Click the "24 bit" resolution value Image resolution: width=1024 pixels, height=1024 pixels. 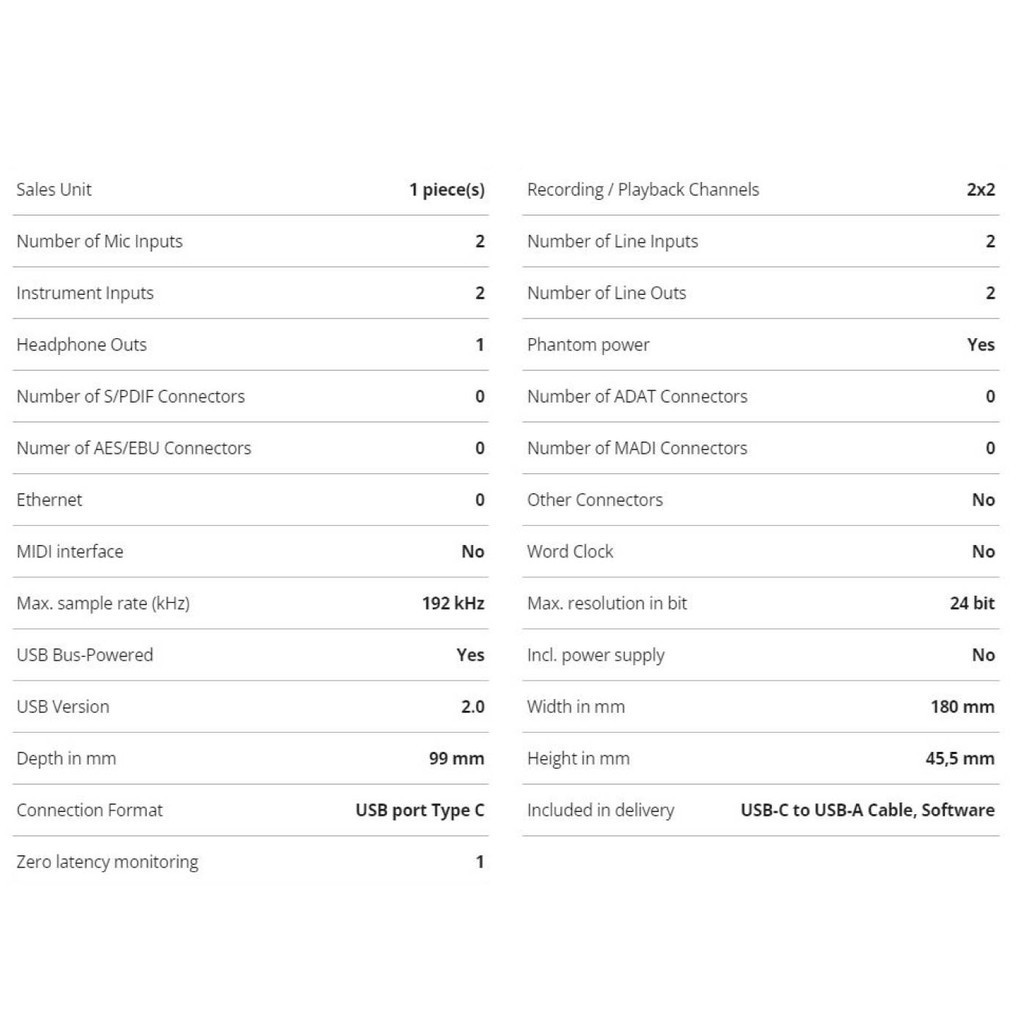[x=972, y=604]
